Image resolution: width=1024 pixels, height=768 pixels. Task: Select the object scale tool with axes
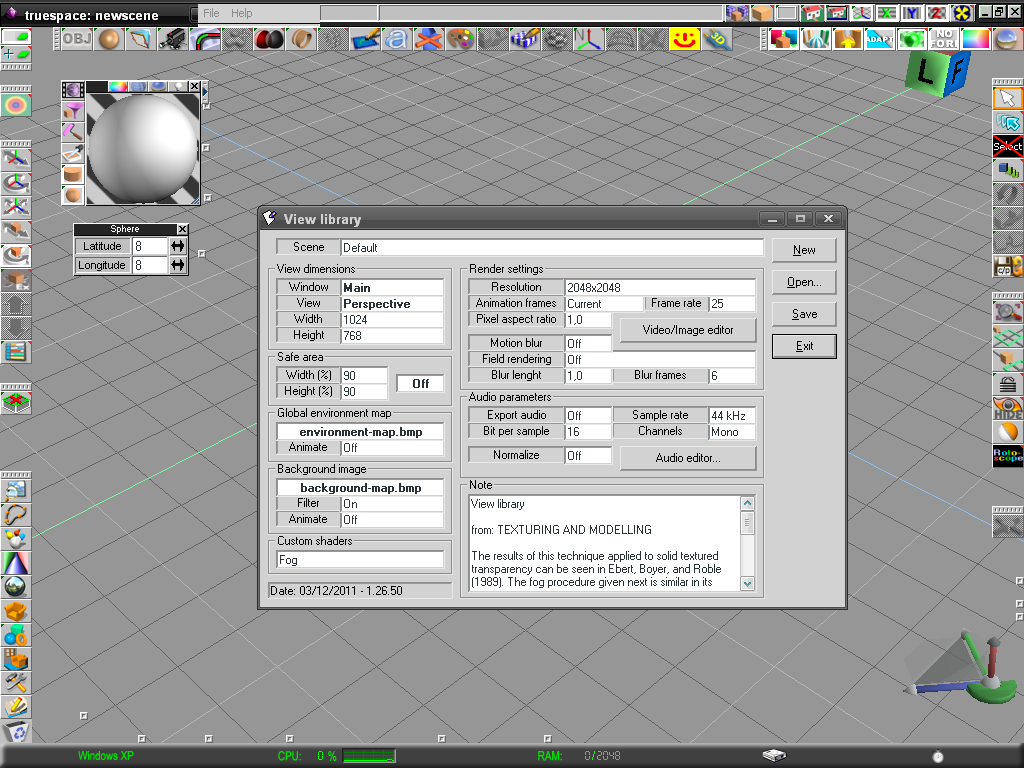16,208
